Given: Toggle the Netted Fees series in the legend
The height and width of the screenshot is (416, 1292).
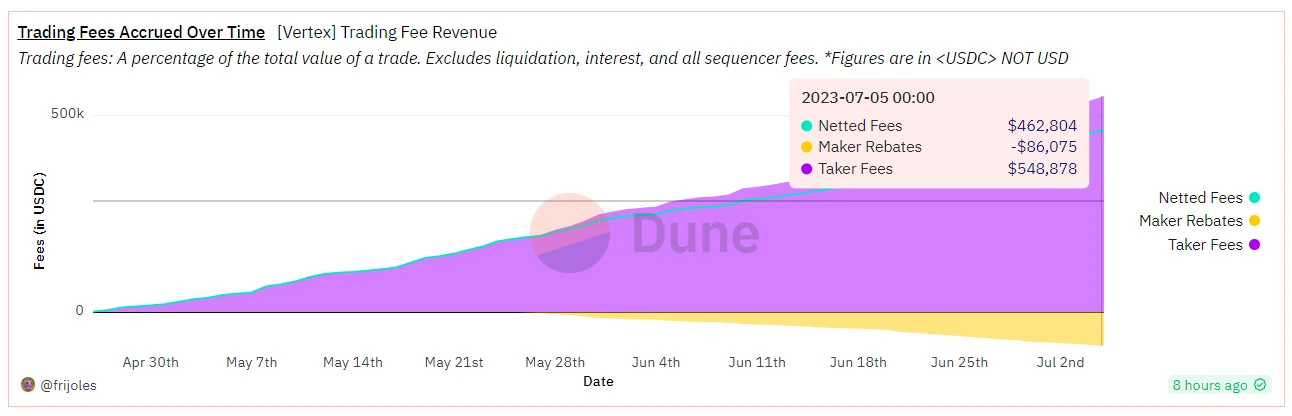Looking at the screenshot, I should click(1200, 198).
